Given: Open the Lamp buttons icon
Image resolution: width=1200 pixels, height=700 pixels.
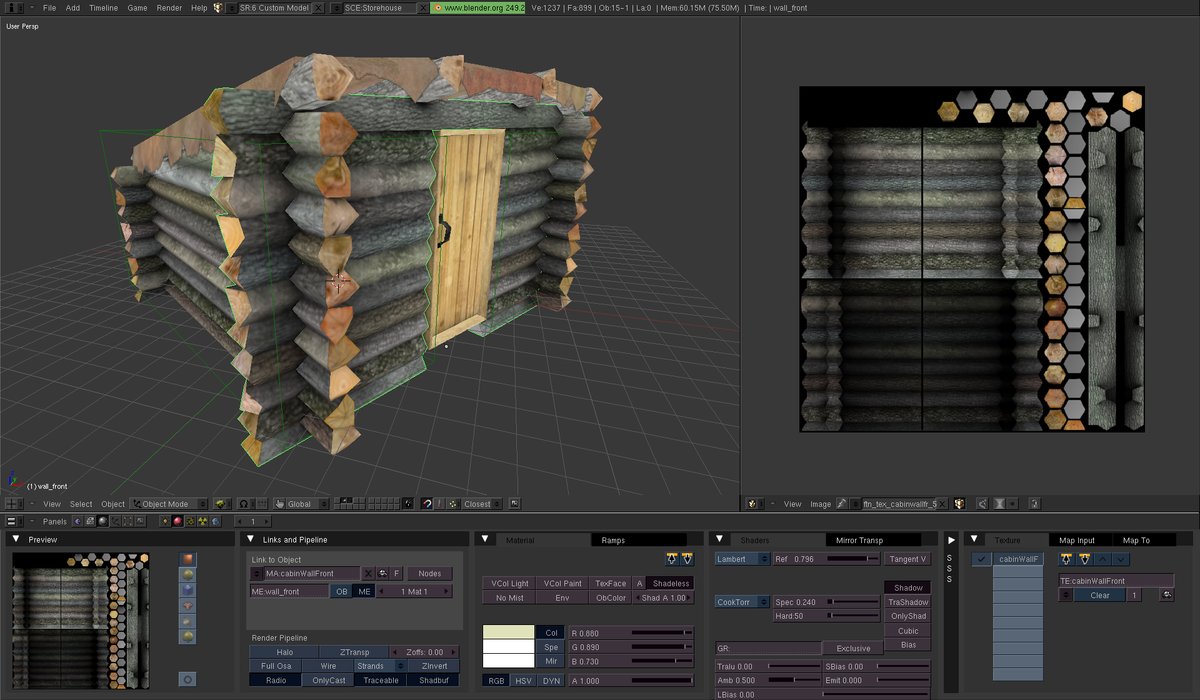Looking at the screenshot, I should pyautogui.click(x=165, y=521).
